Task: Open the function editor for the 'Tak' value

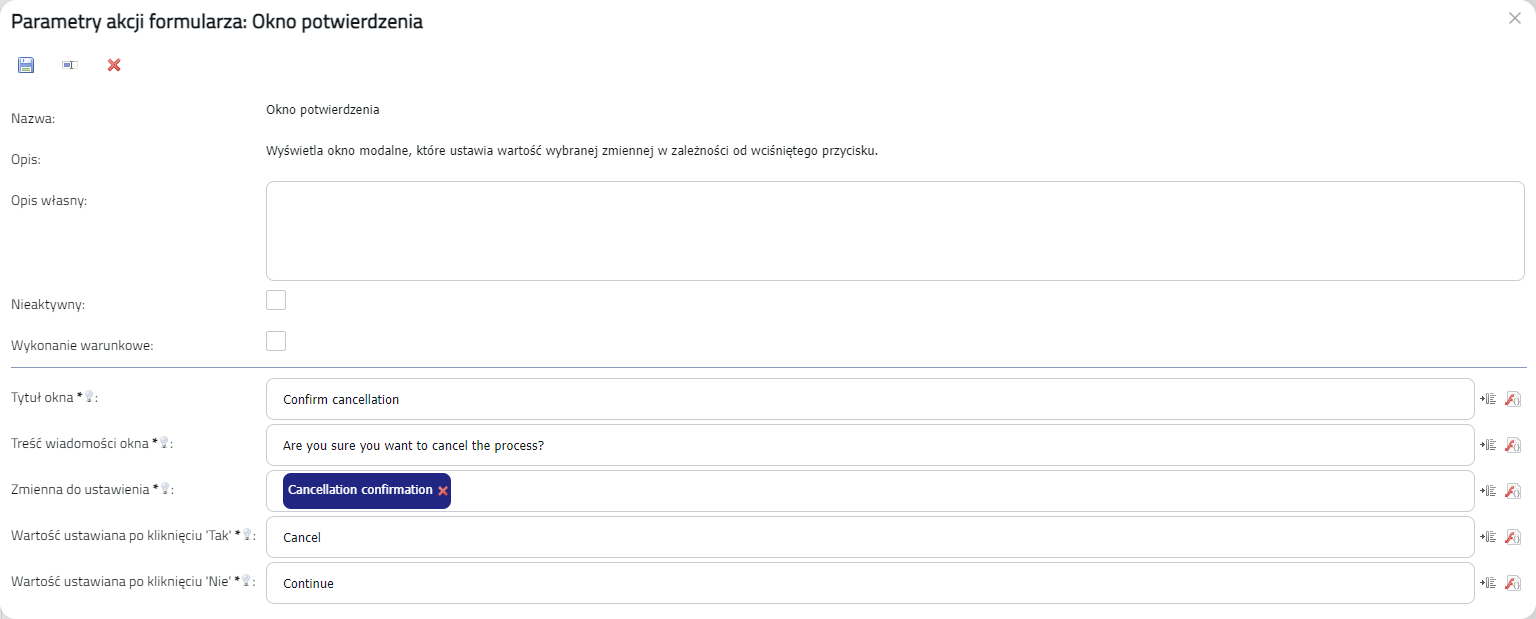Action: coord(1512,537)
